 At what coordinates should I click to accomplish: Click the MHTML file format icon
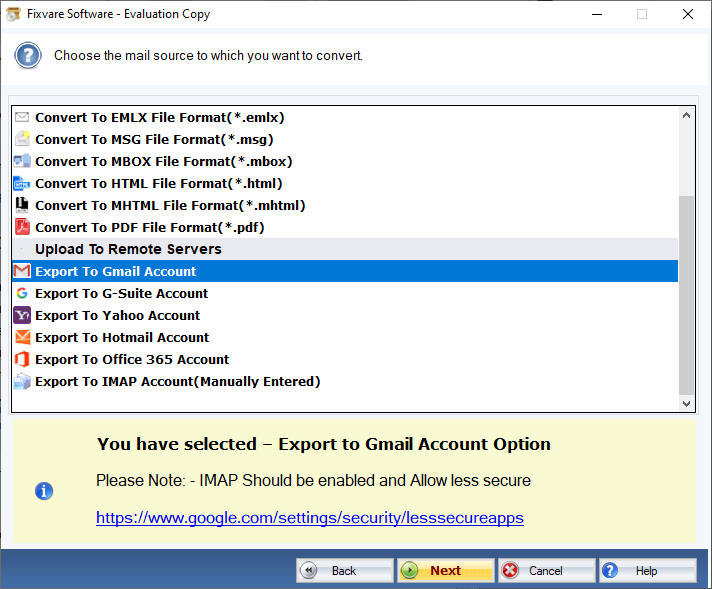pos(22,205)
